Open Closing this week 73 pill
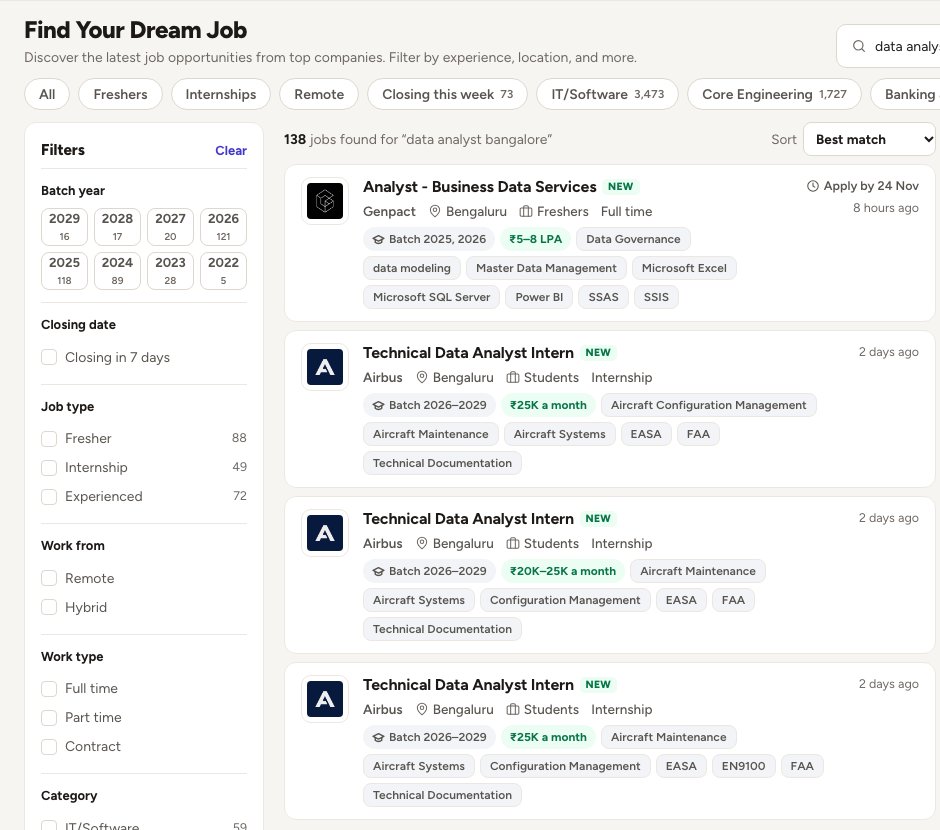 [447, 94]
